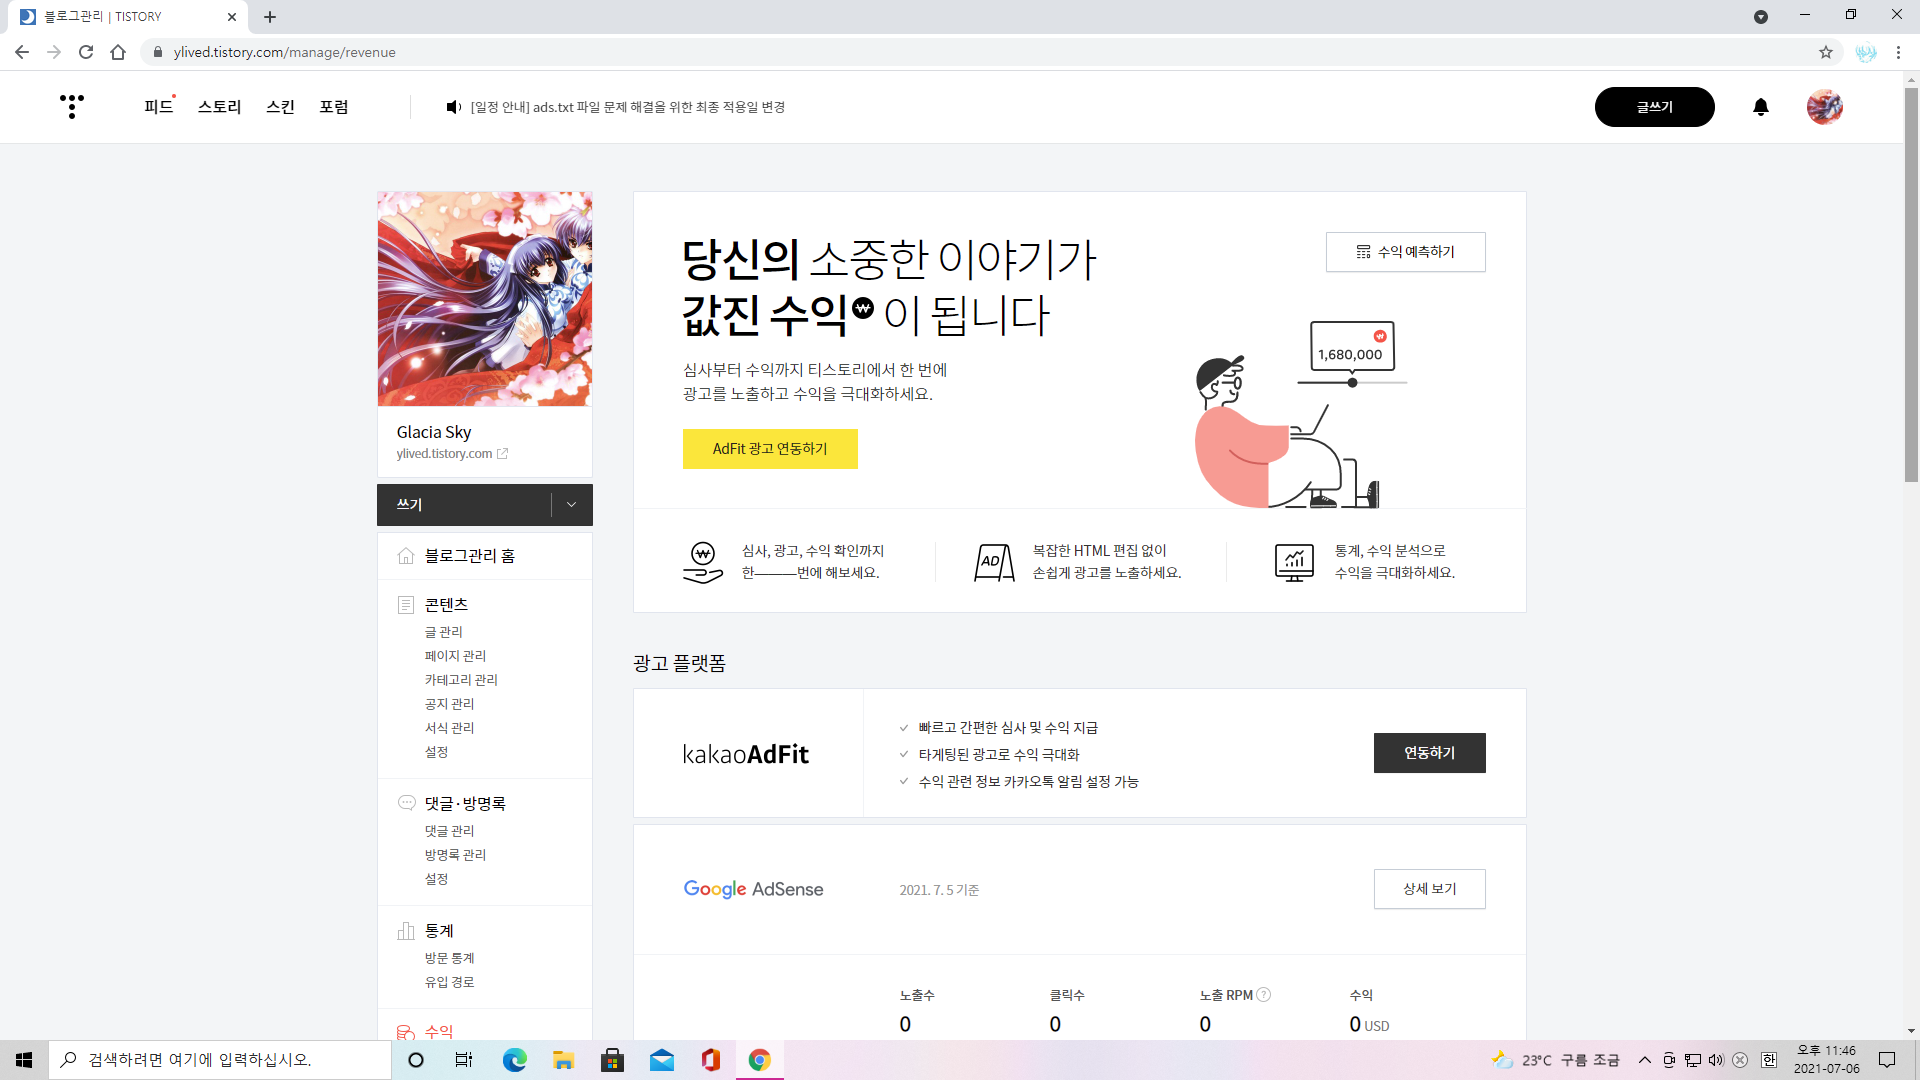The image size is (1920, 1080).
Task: Click the 노출 RPM help question icon
Action: [1264, 995]
